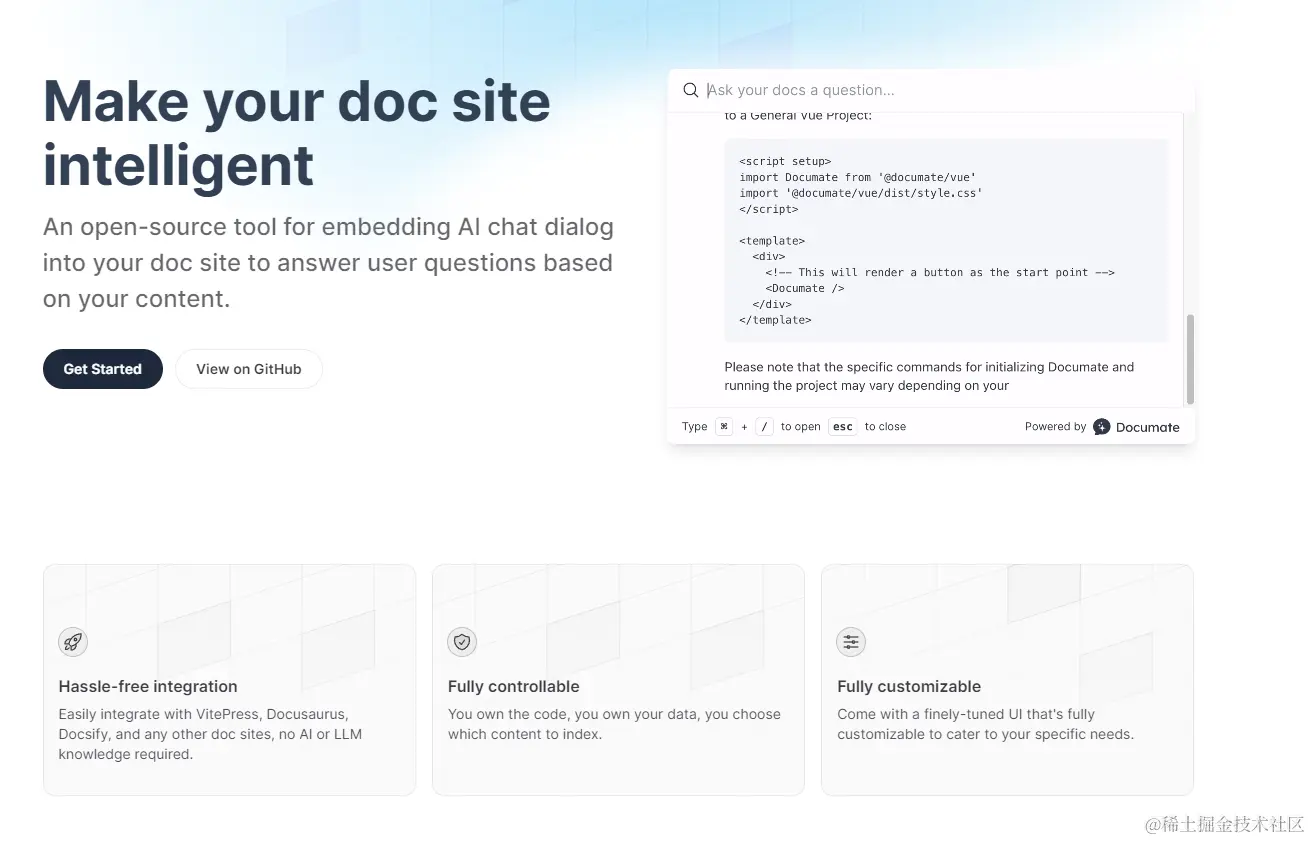The image size is (1311, 841).
Task: Click the magnifying glass search icon
Action: tap(690, 90)
